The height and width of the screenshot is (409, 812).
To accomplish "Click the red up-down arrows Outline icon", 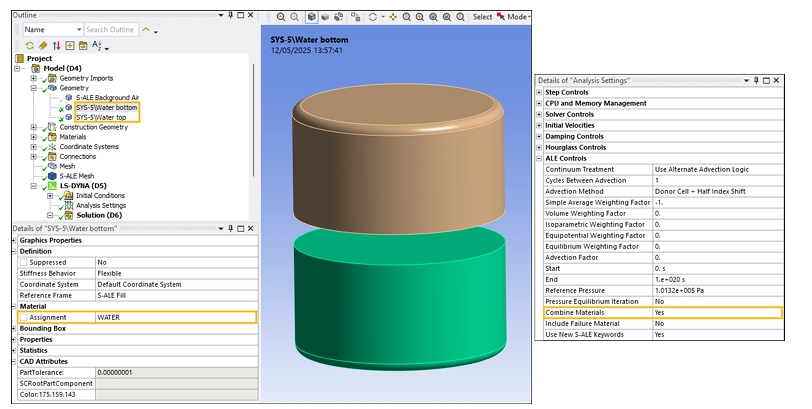I will (56, 46).
